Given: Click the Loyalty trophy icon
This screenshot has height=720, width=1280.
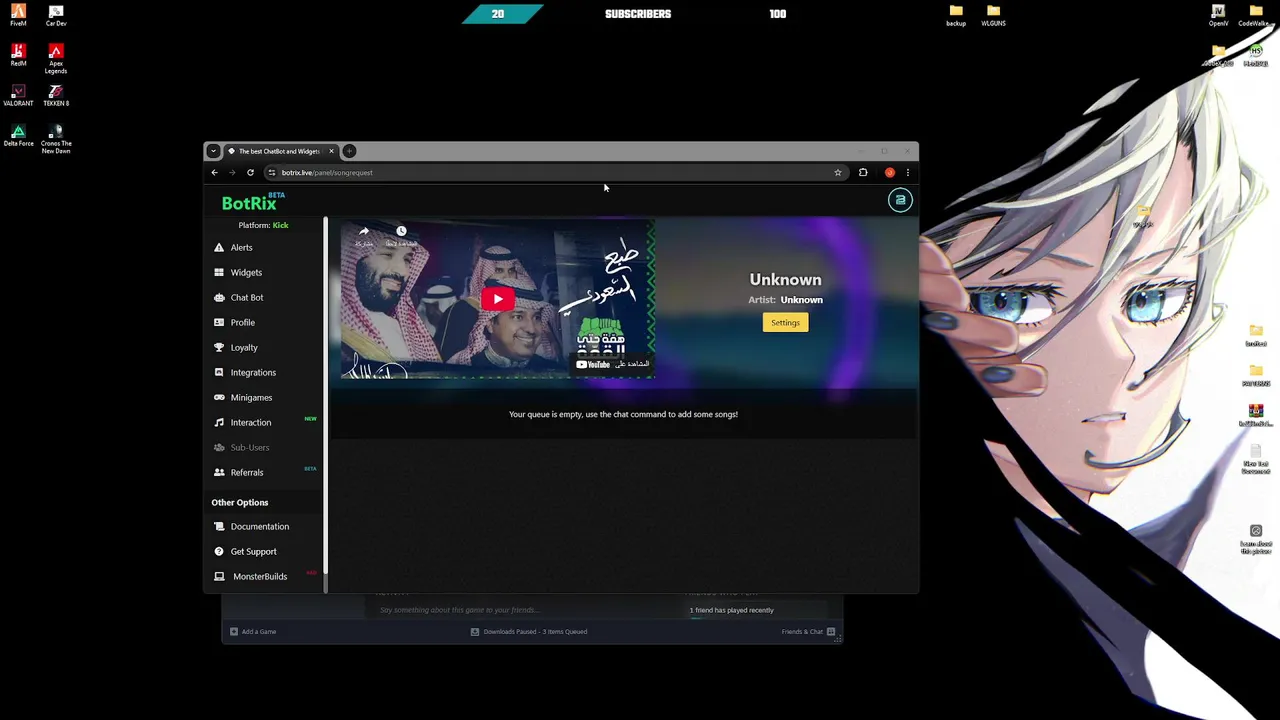Looking at the screenshot, I should point(219,347).
